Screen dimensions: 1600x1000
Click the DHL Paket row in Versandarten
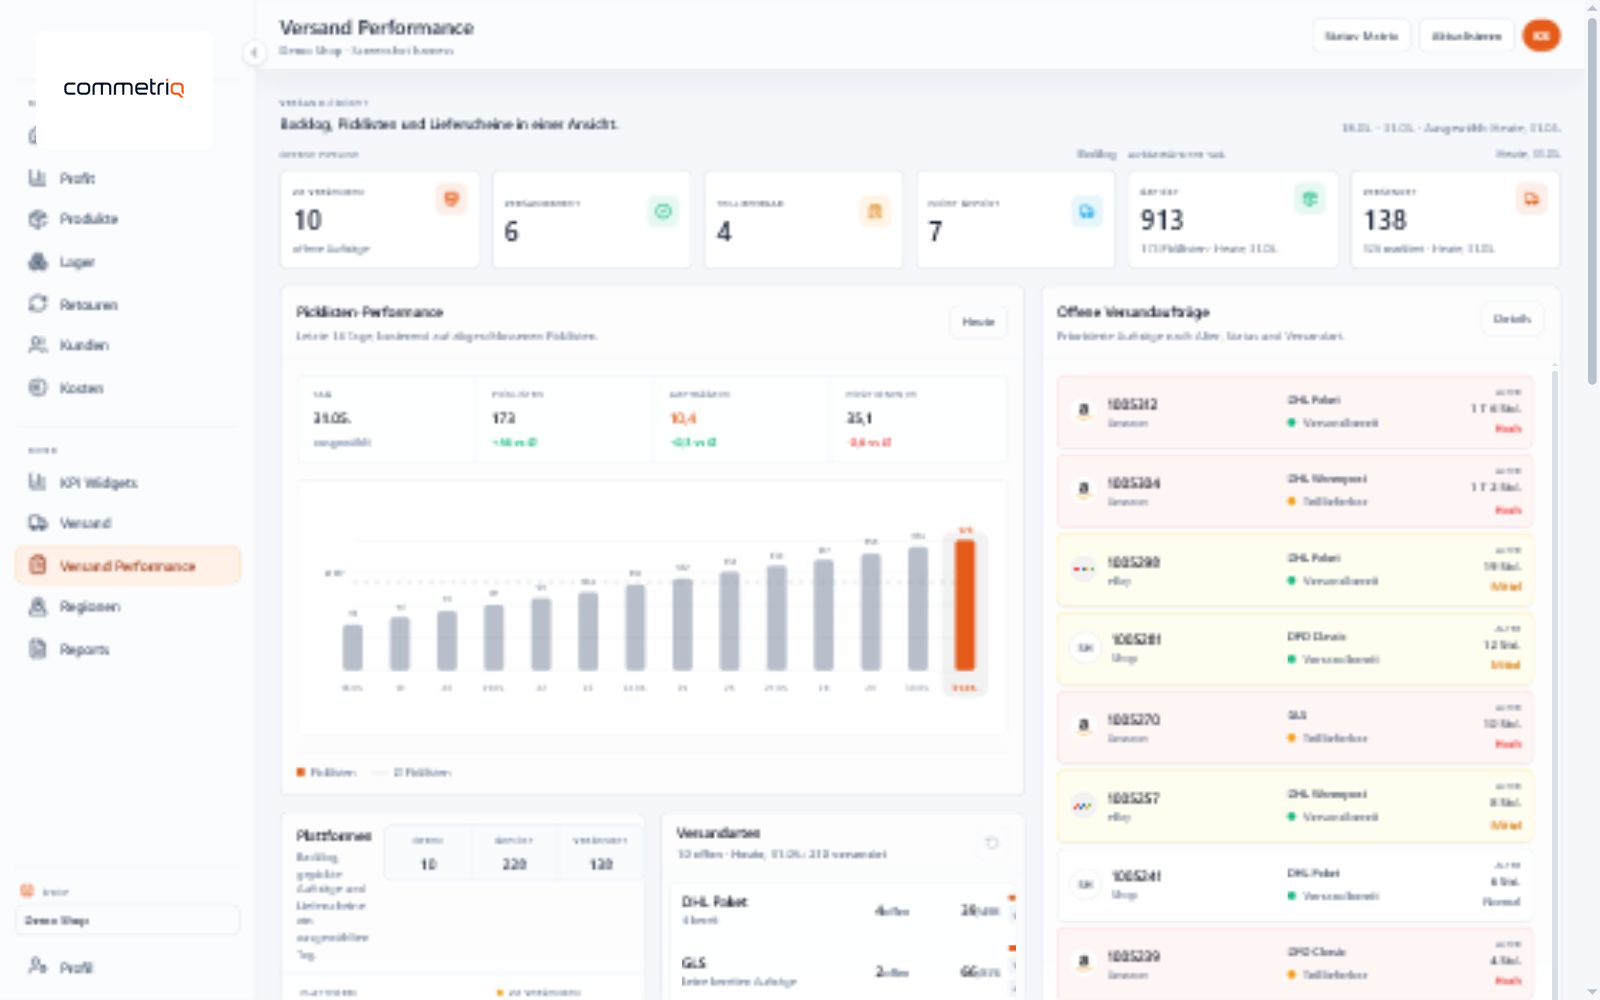click(x=845, y=910)
